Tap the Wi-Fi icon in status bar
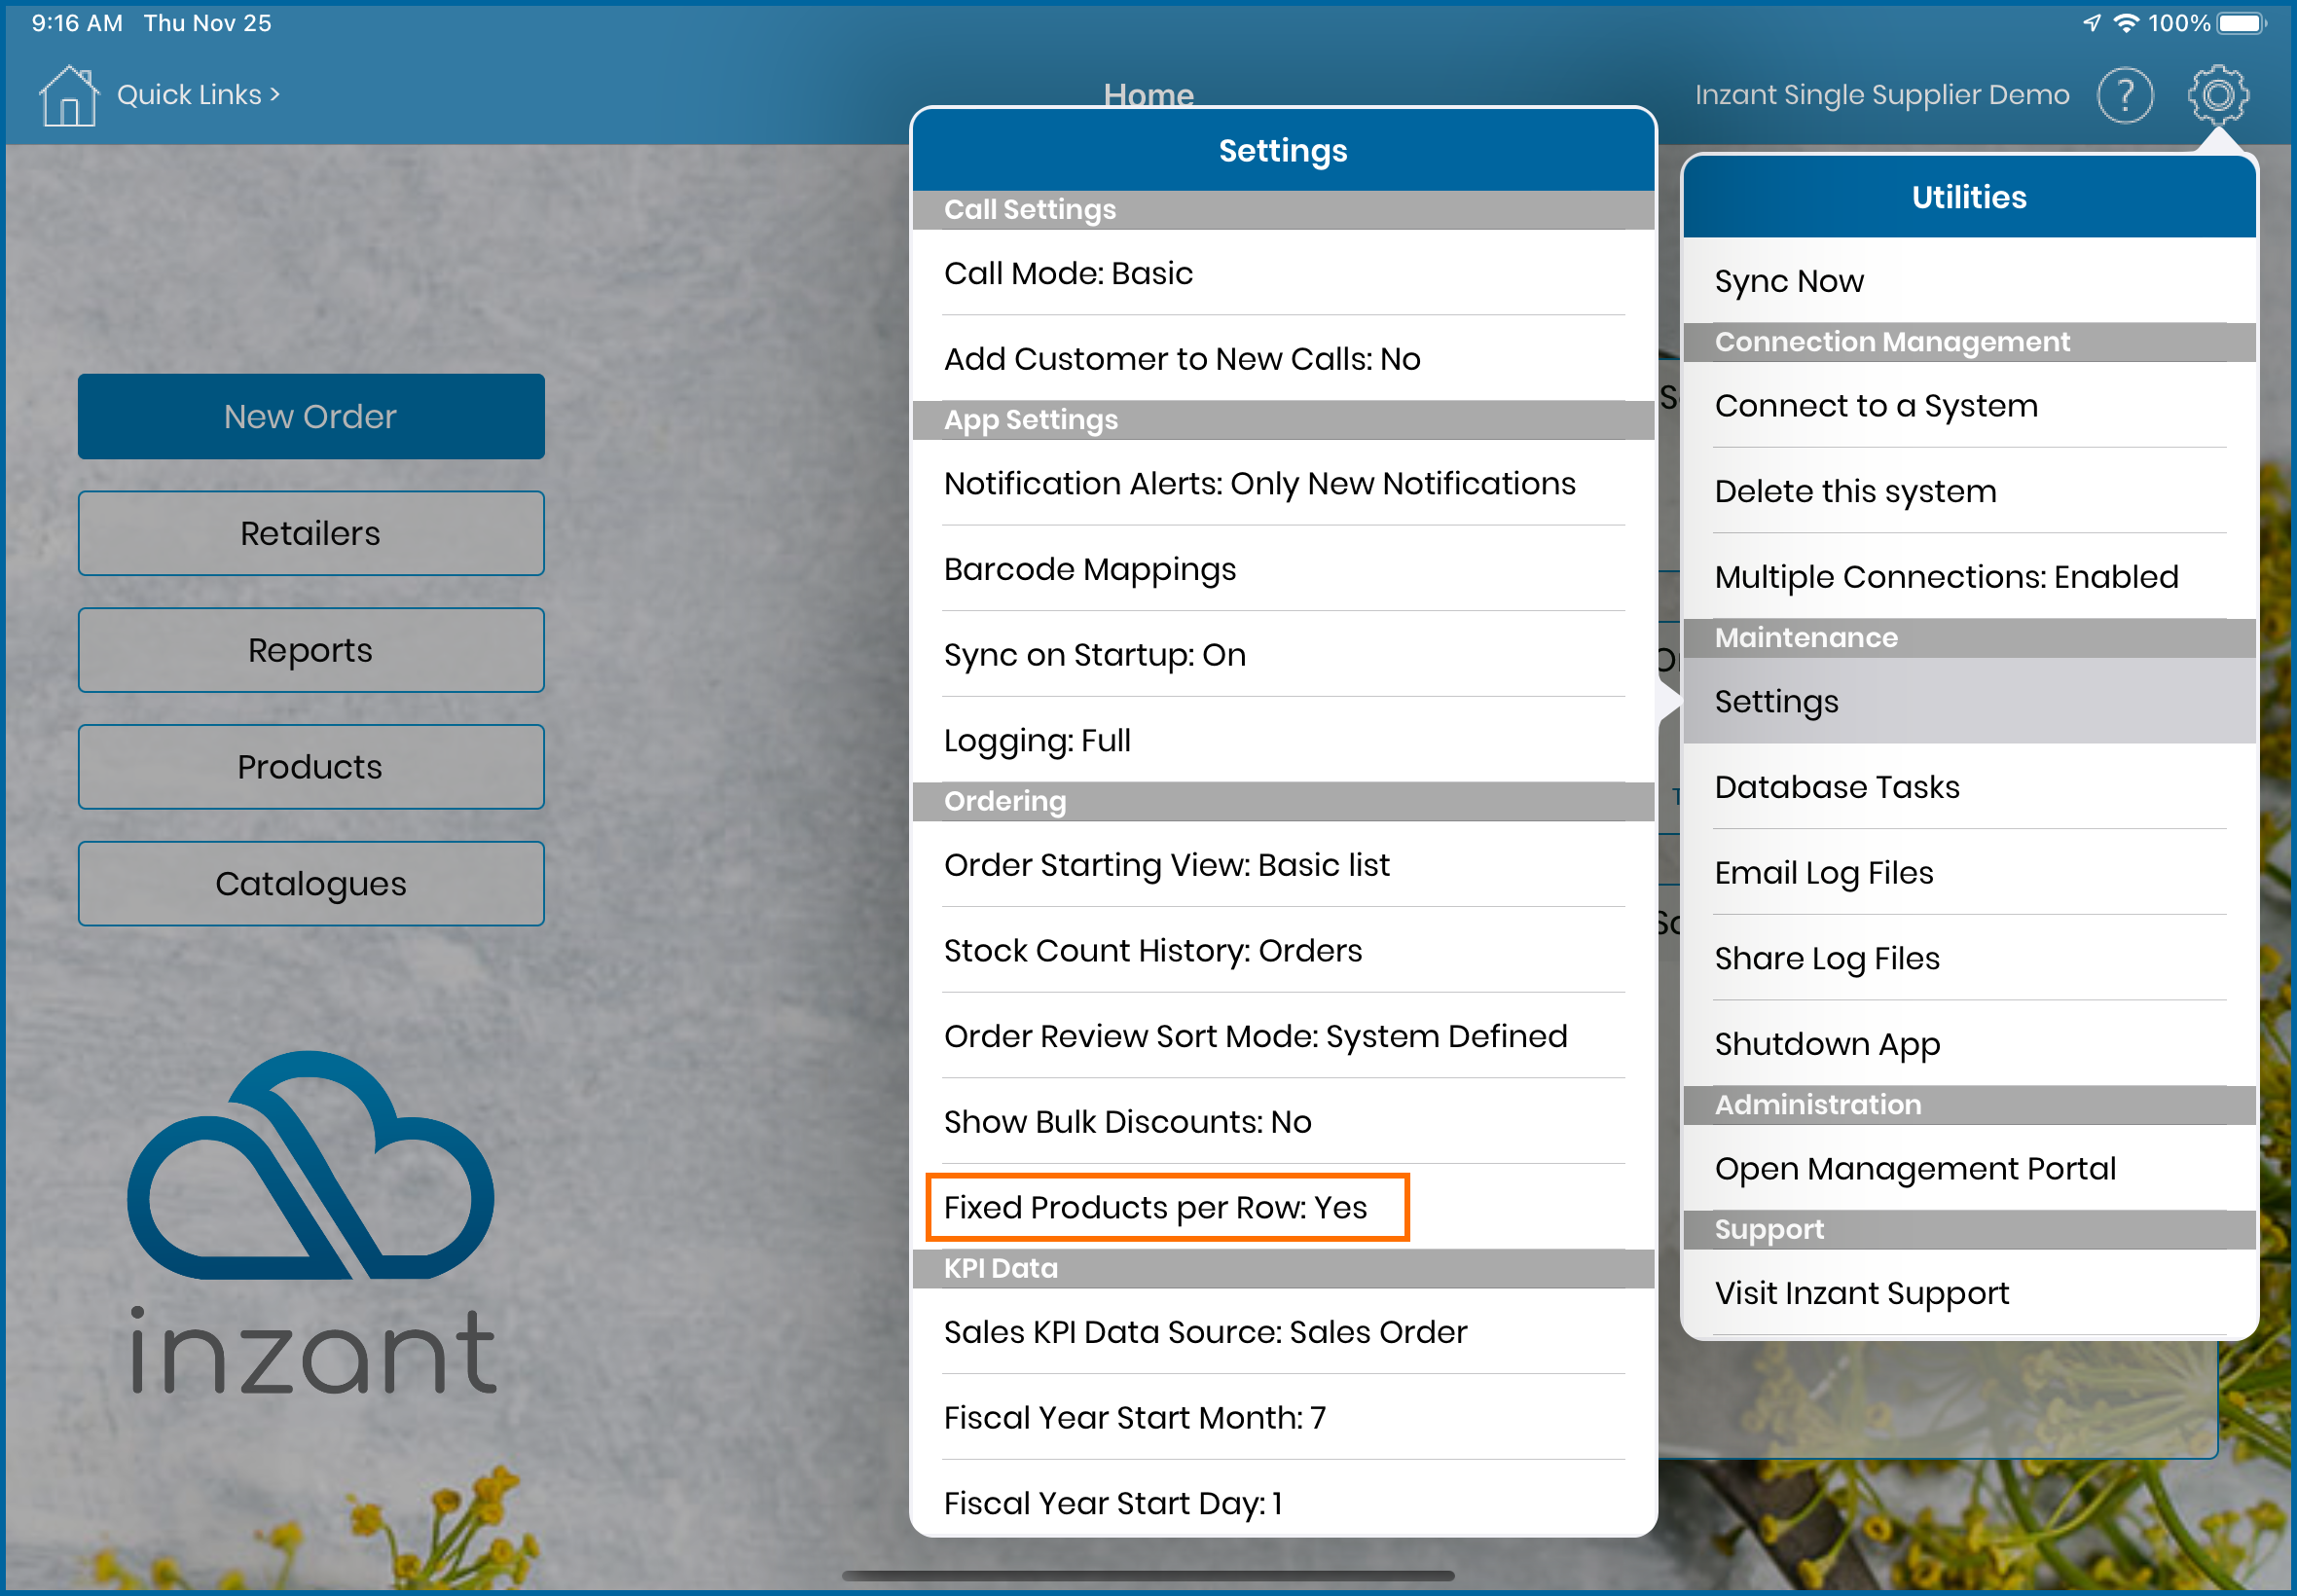Screen dimensions: 2297x1596 pyautogui.click(x=2126, y=23)
